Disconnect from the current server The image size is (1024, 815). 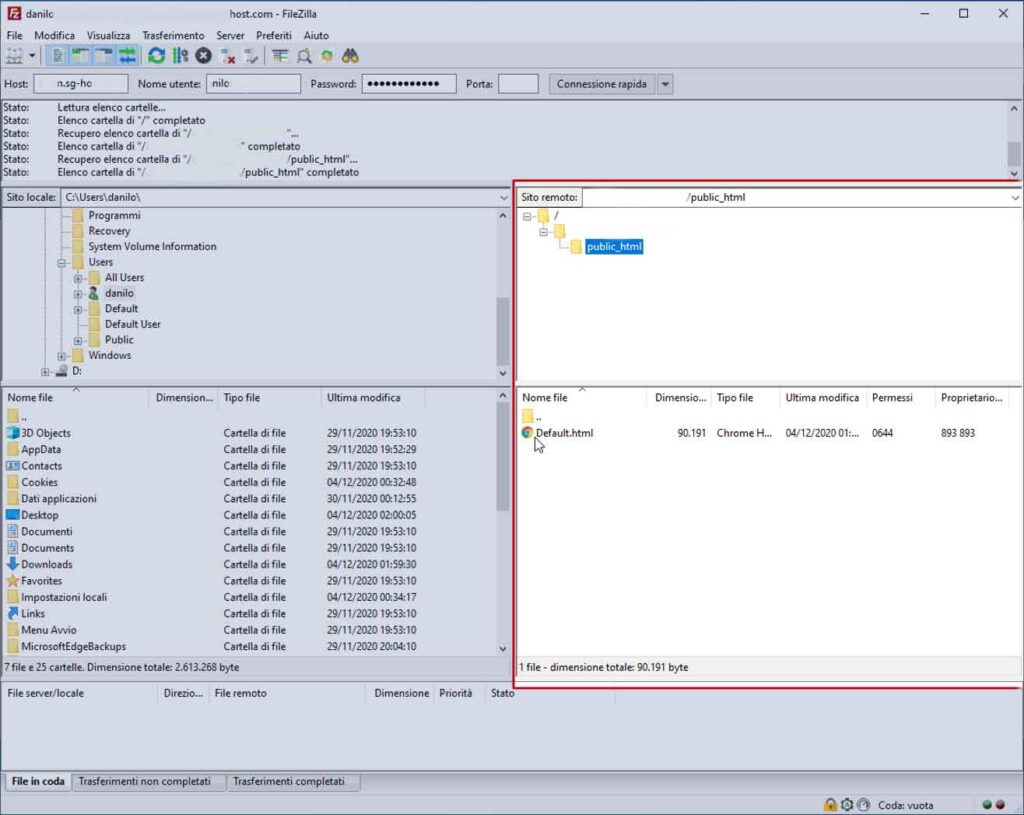click(227, 56)
